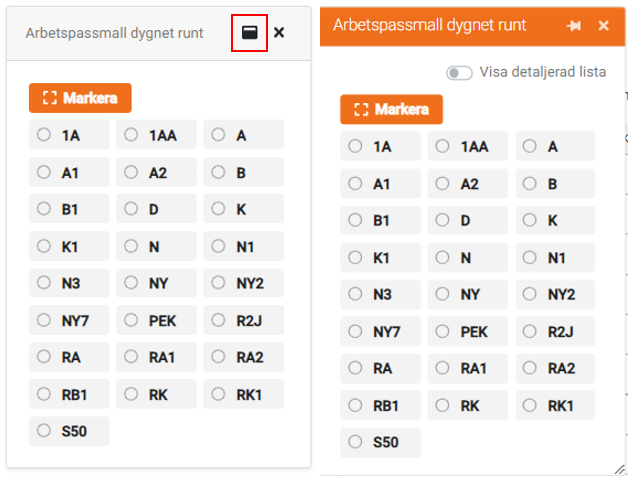Image resolution: width=631 pixels, height=481 pixels.
Task: Select radio option PEK in orange-header panel
Action: [x=443, y=332]
